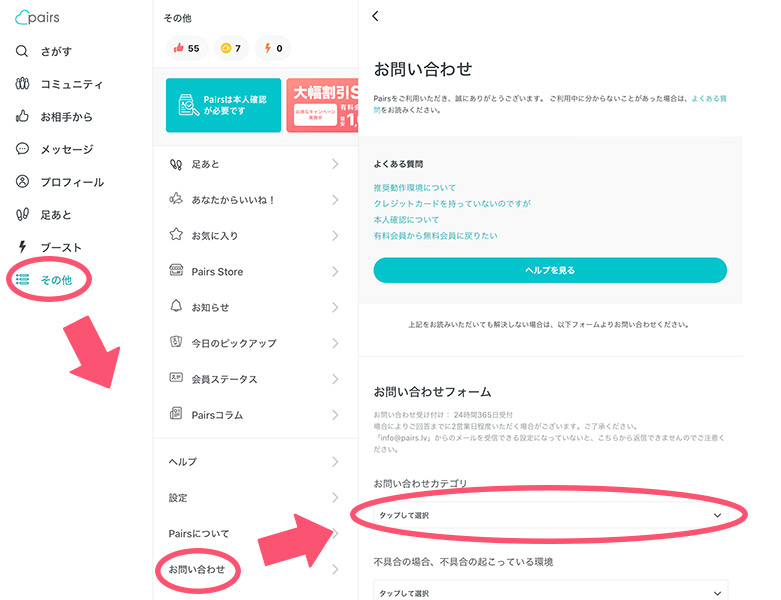781x600 pixels.
Task: Click the Pairs logo
Action: point(37,17)
